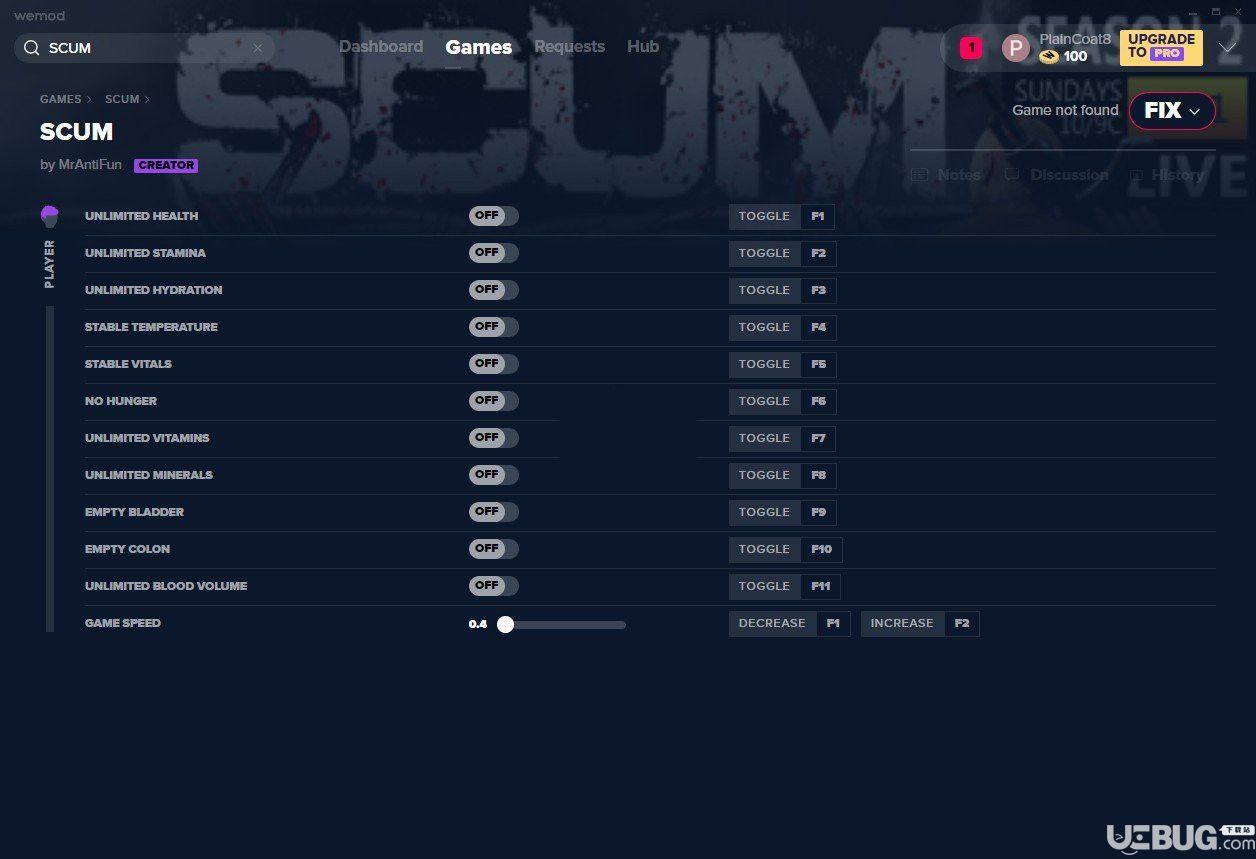
Task: Click Toggle hotkey for Stable Temperature
Action: pyautogui.click(x=781, y=327)
